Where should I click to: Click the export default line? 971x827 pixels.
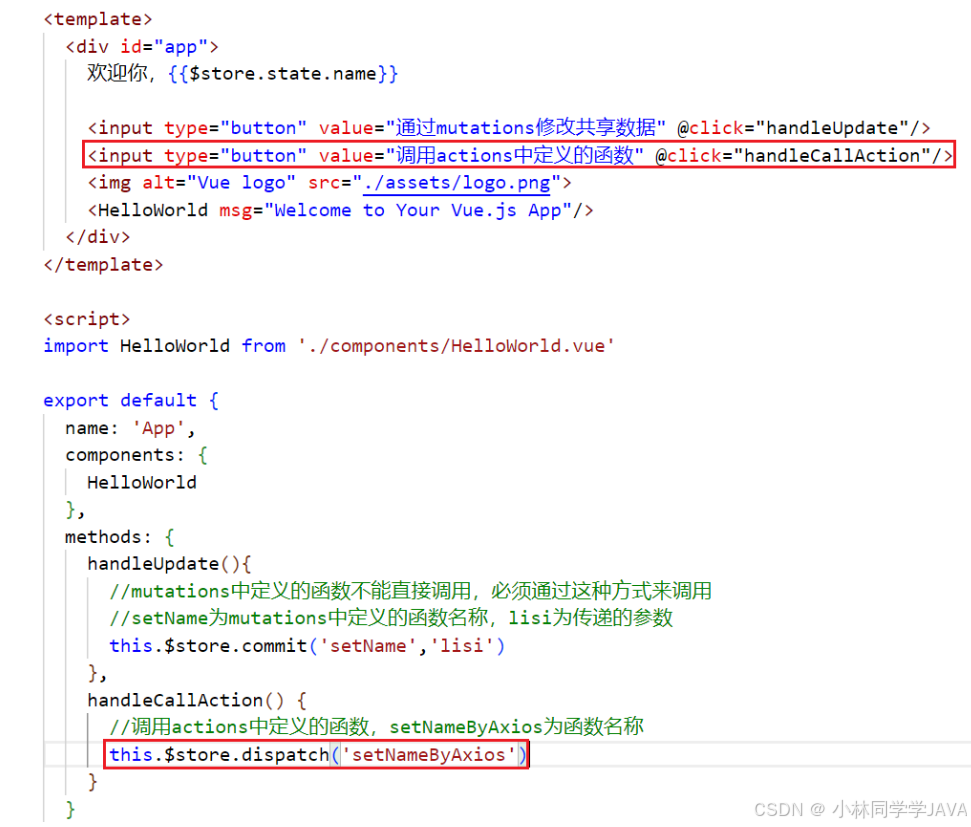[131, 400]
